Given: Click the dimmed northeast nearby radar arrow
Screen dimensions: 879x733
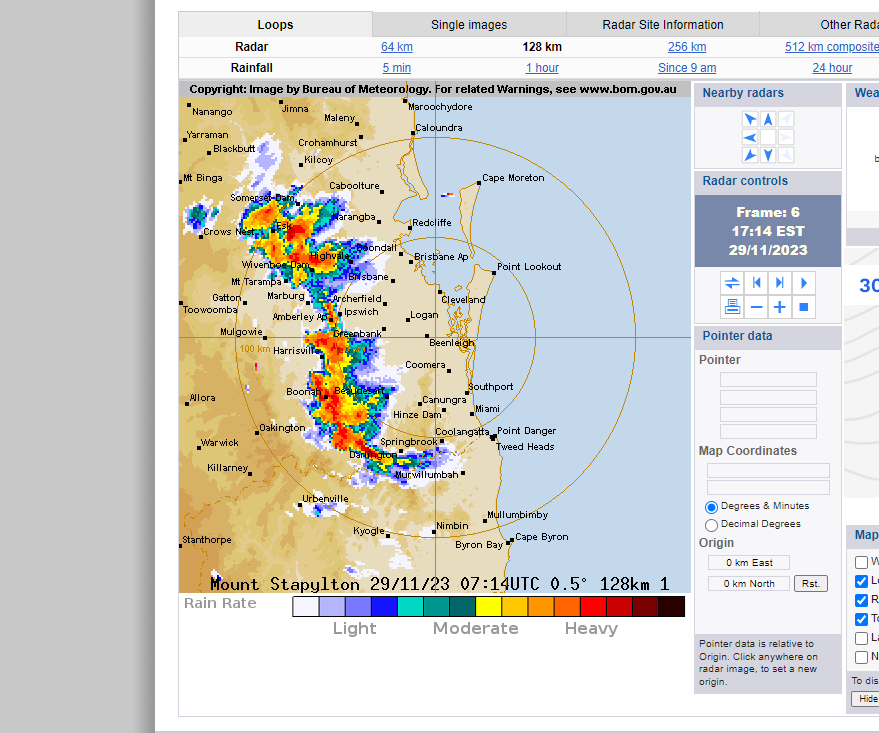Looking at the screenshot, I should [x=787, y=119].
